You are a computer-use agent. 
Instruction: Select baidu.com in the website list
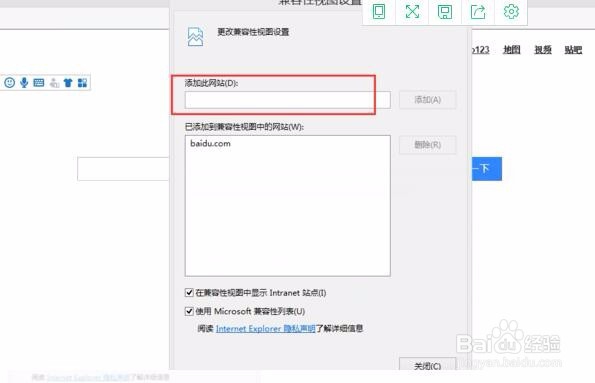coord(211,143)
